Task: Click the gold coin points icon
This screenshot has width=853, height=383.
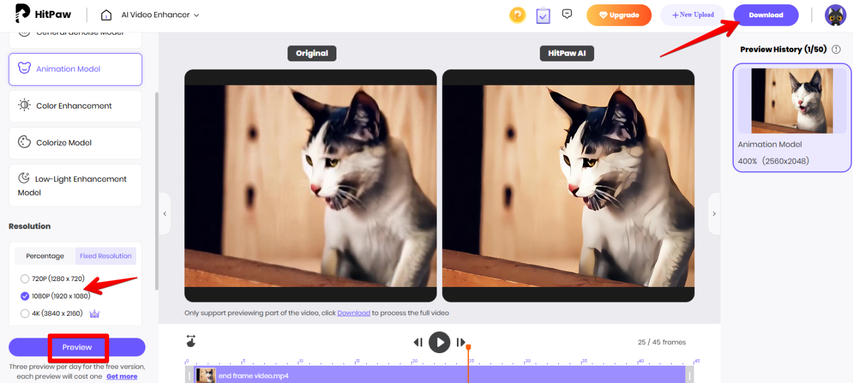Action: click(517, 15)
